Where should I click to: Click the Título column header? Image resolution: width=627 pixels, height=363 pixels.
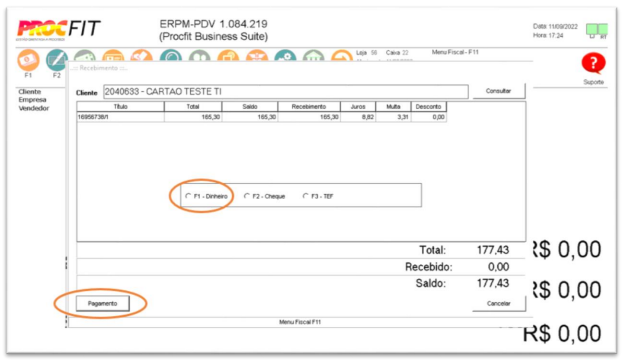point(120,107)
